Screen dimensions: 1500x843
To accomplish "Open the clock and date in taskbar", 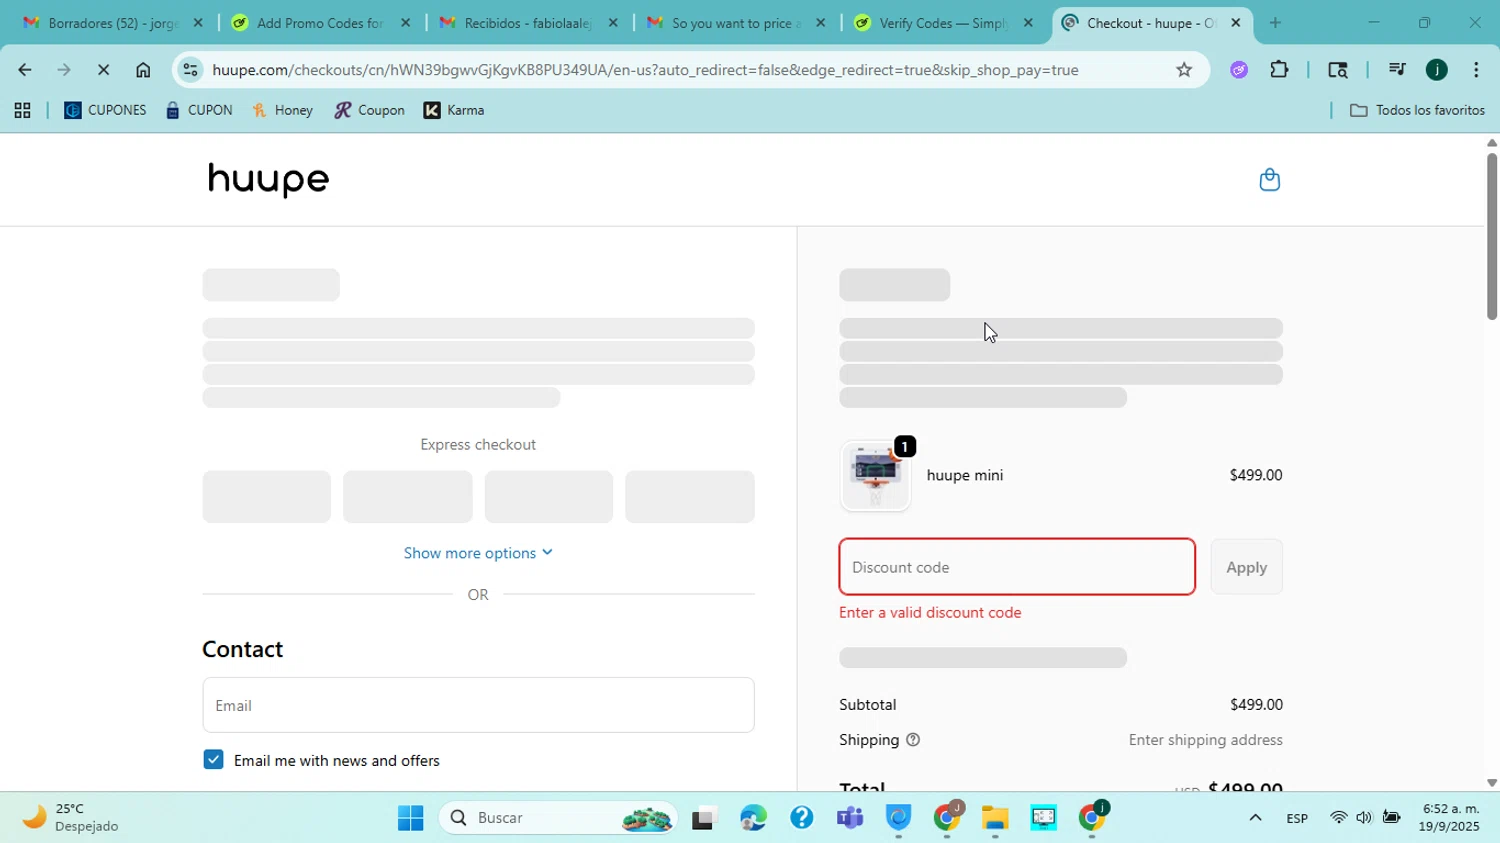I will 1449,818.
